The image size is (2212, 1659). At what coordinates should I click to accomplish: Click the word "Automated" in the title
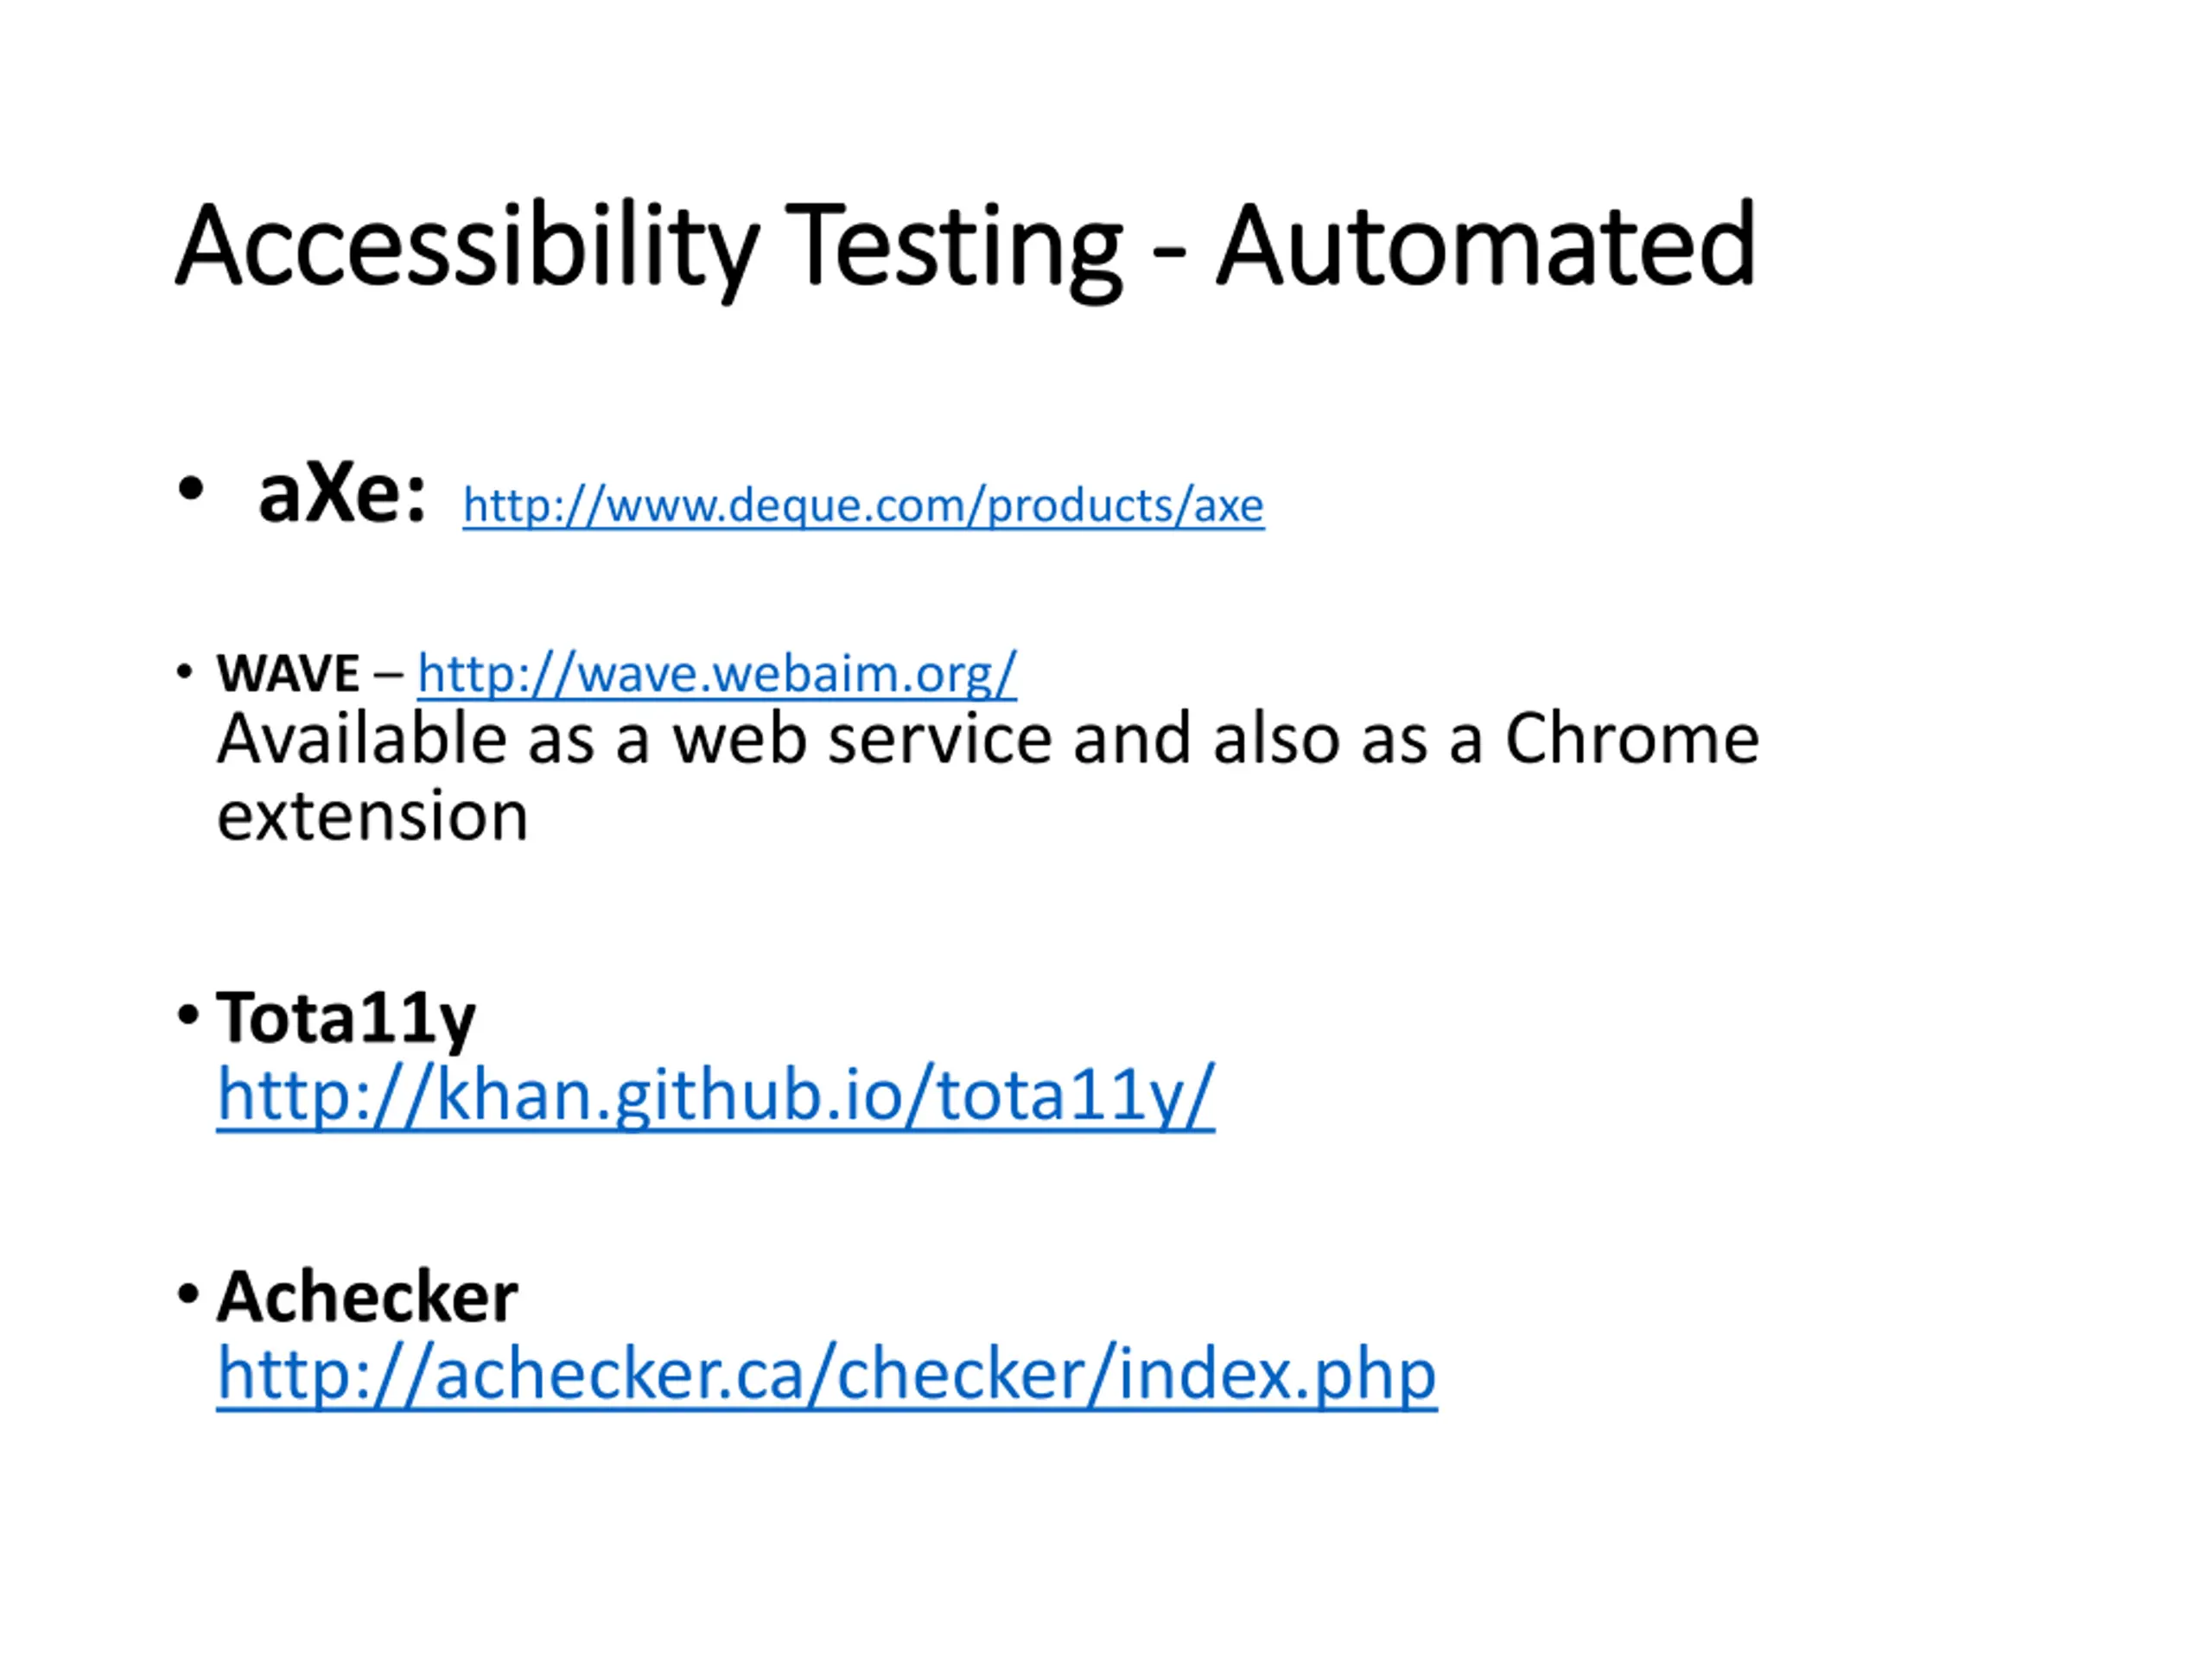(x=1486, y=247)
